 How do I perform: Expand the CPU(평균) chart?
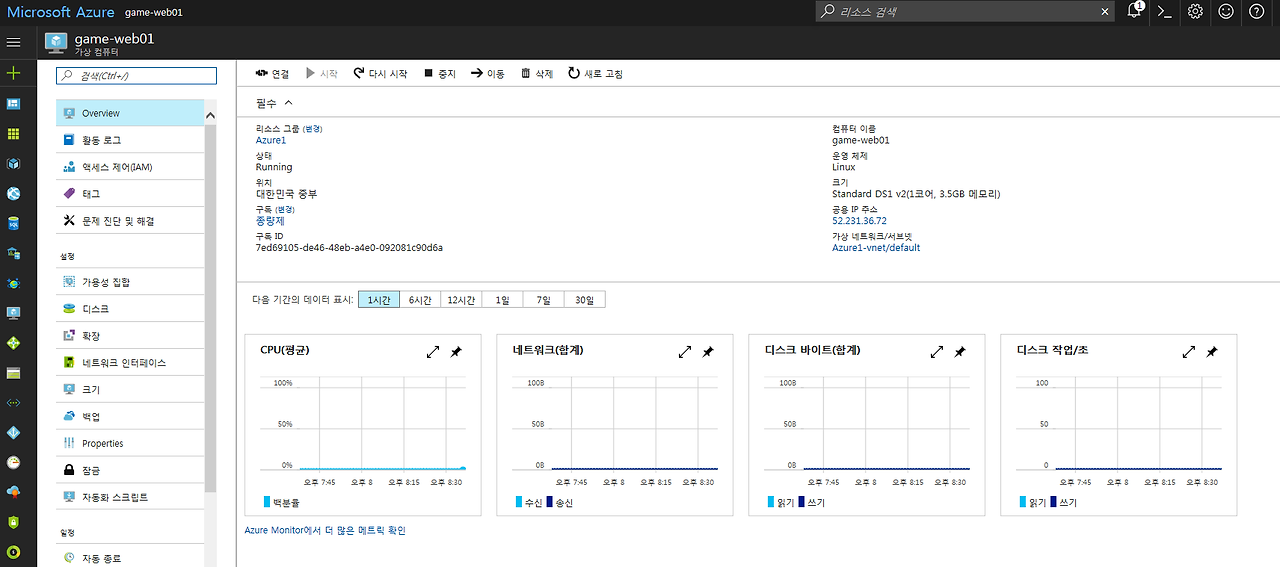433,352
